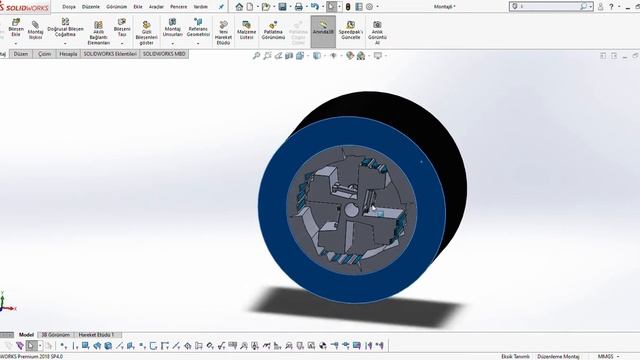Click Anlık Görüntü Al camera icon

(377, 24)
